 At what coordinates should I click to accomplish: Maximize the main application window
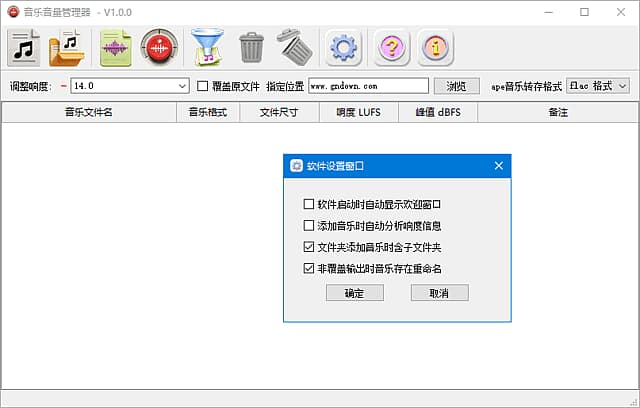pos(584,12)
